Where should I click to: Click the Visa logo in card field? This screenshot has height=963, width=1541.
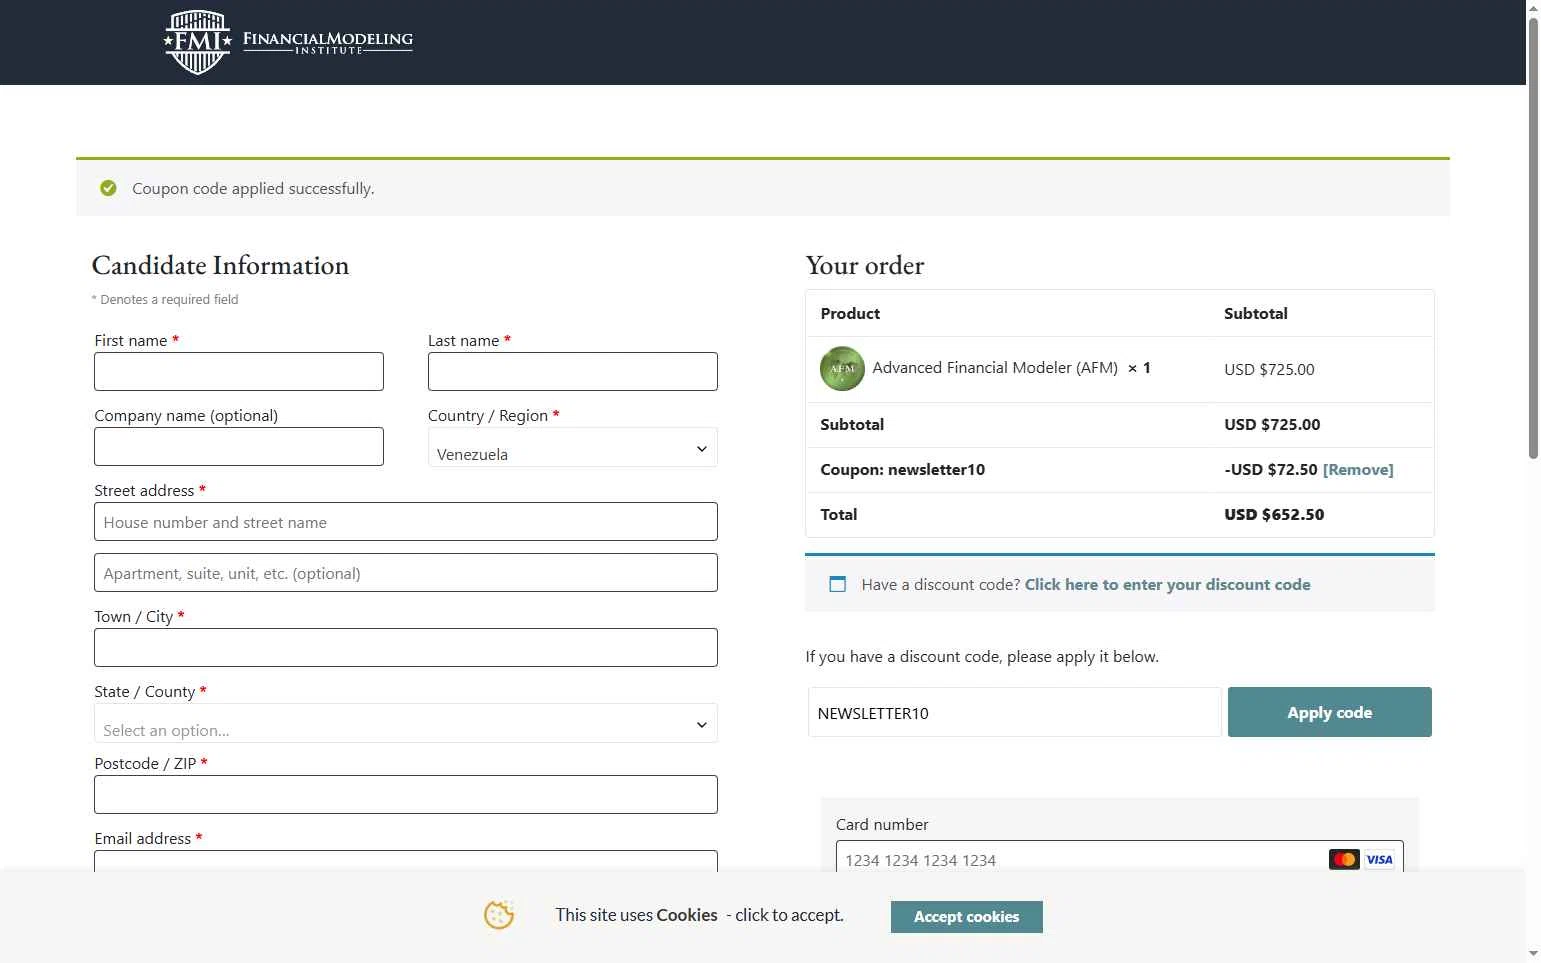tap(1379, 859)
